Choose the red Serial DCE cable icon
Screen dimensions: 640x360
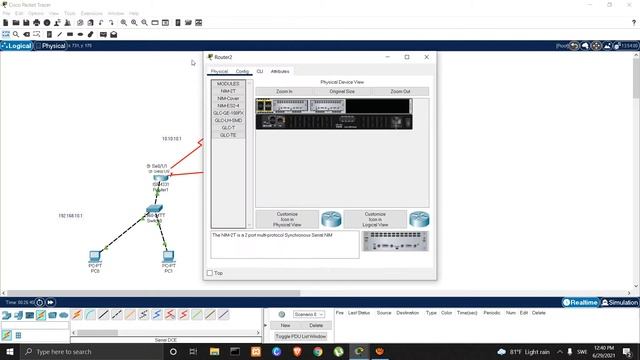pos(170,315)
